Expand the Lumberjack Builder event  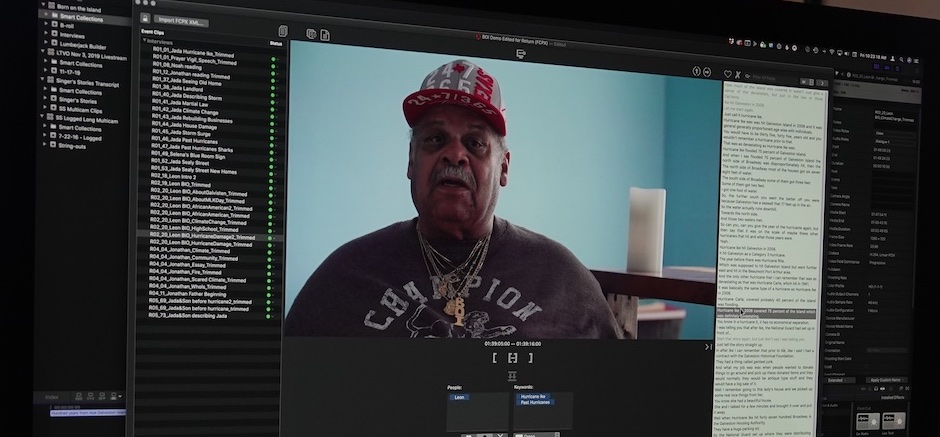(x=46, y=43)
